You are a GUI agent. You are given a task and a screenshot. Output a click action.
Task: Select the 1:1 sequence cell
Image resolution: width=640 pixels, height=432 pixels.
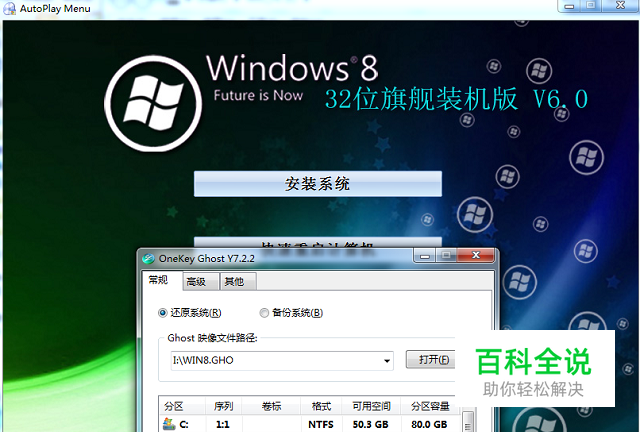[x=223, y=424]
